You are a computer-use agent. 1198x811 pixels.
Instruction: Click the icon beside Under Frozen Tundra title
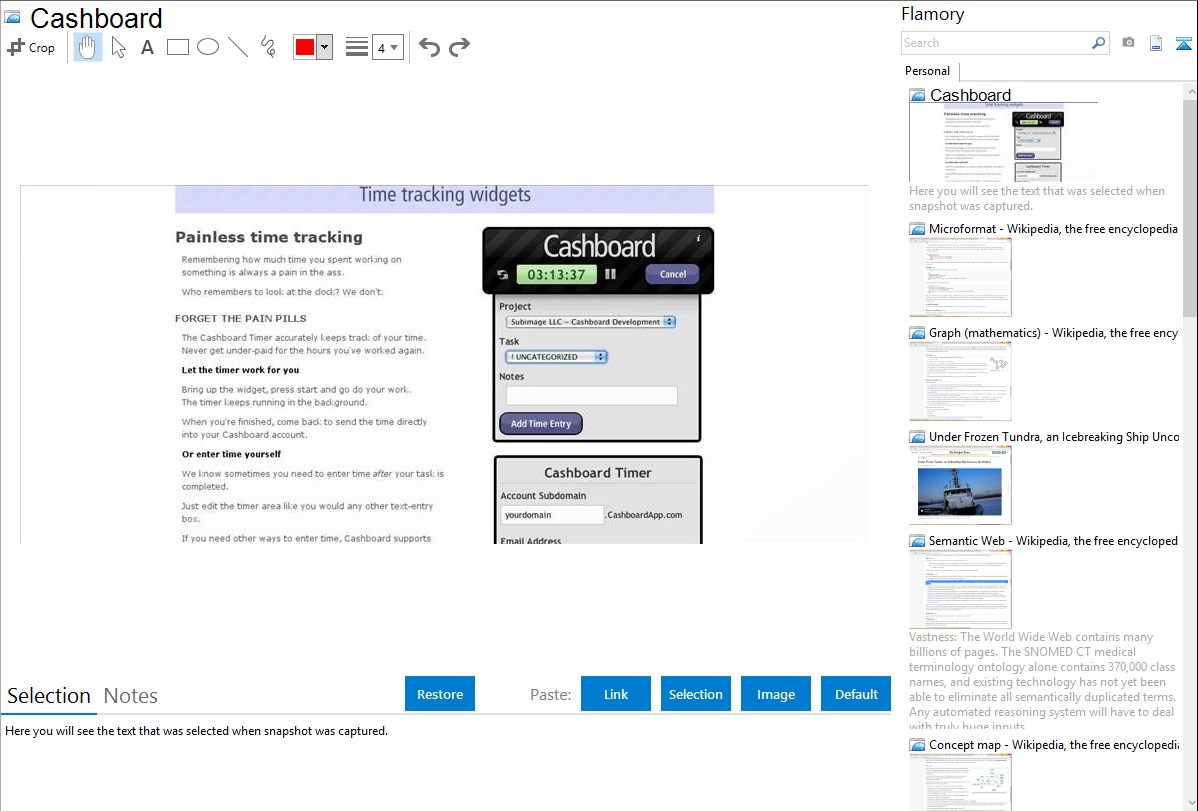917,437
